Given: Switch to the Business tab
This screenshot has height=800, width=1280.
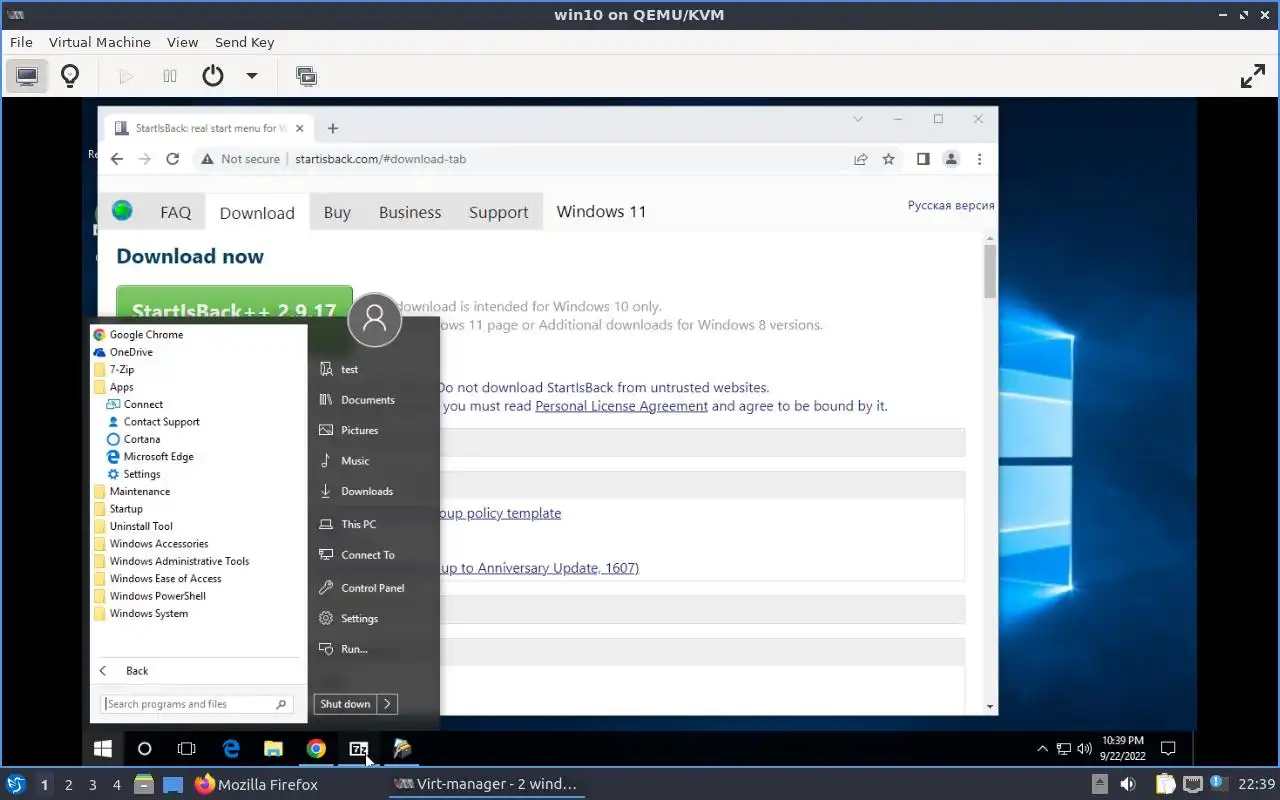Looking at the screenshot, I should pos(410,212).
